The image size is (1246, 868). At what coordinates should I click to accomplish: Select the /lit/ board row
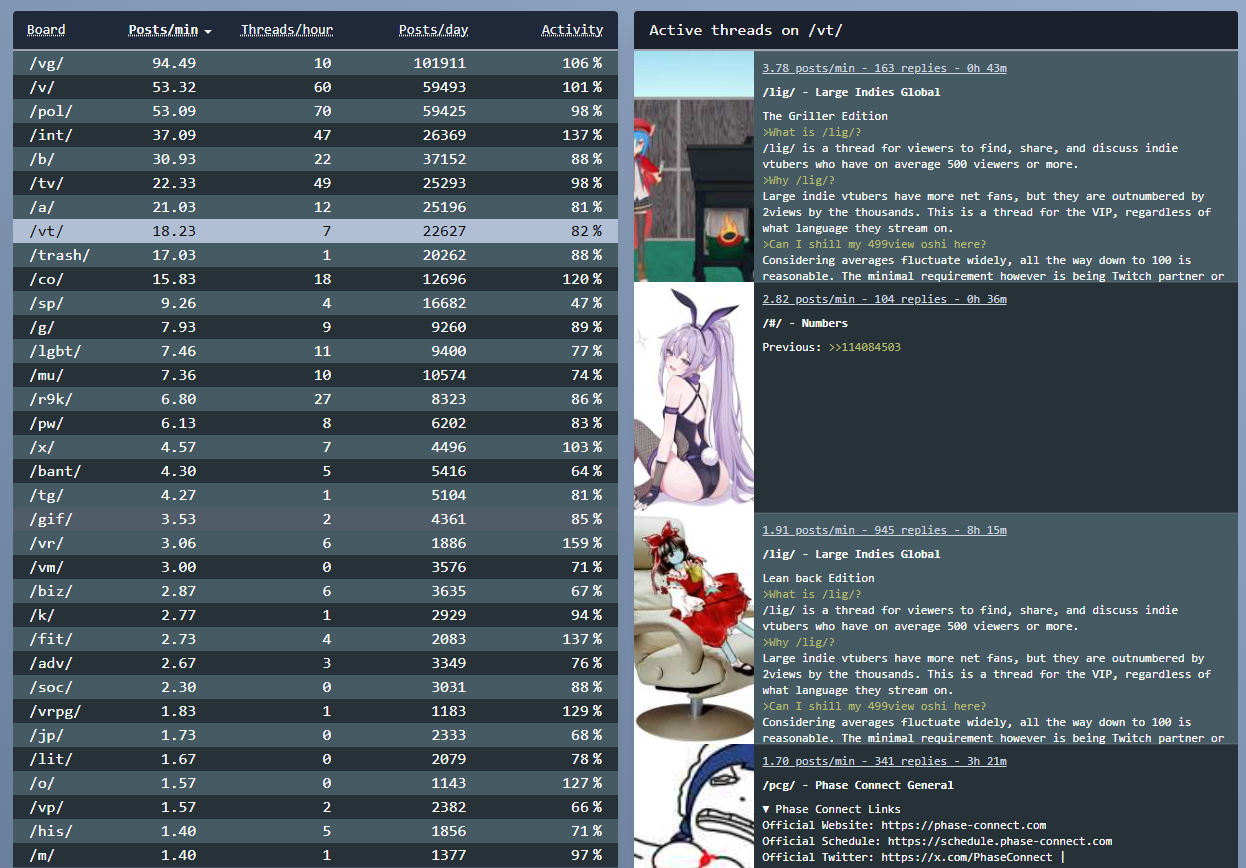pyautogui.click(x=315, y=759)
